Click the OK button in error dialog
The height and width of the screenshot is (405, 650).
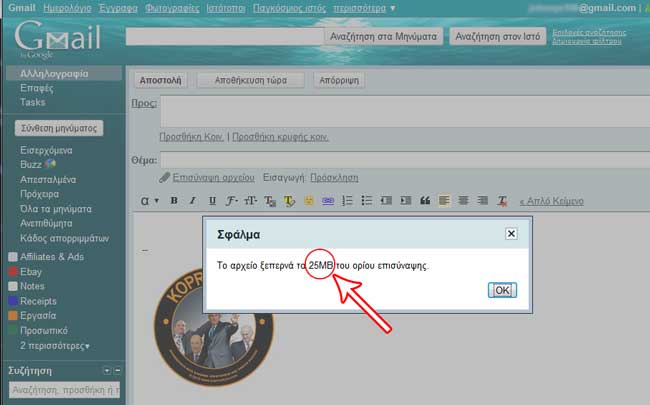click(502, 290)
